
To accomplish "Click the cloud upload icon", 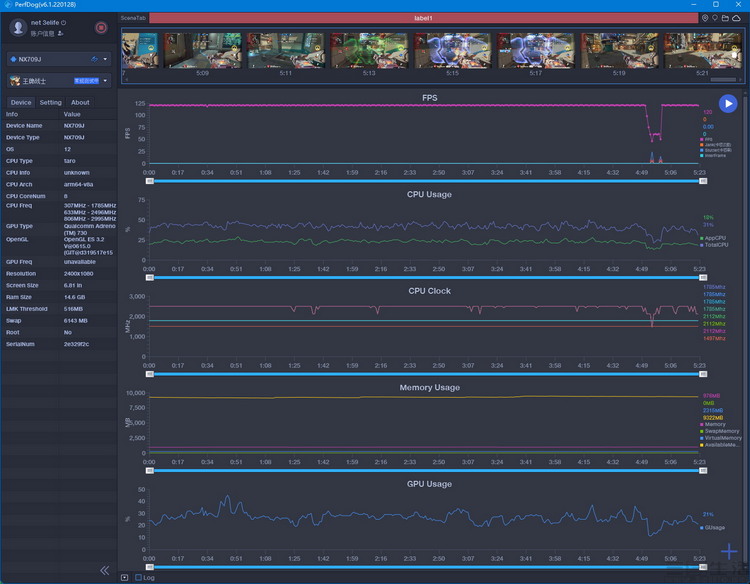I will click(x=736, y=18).
